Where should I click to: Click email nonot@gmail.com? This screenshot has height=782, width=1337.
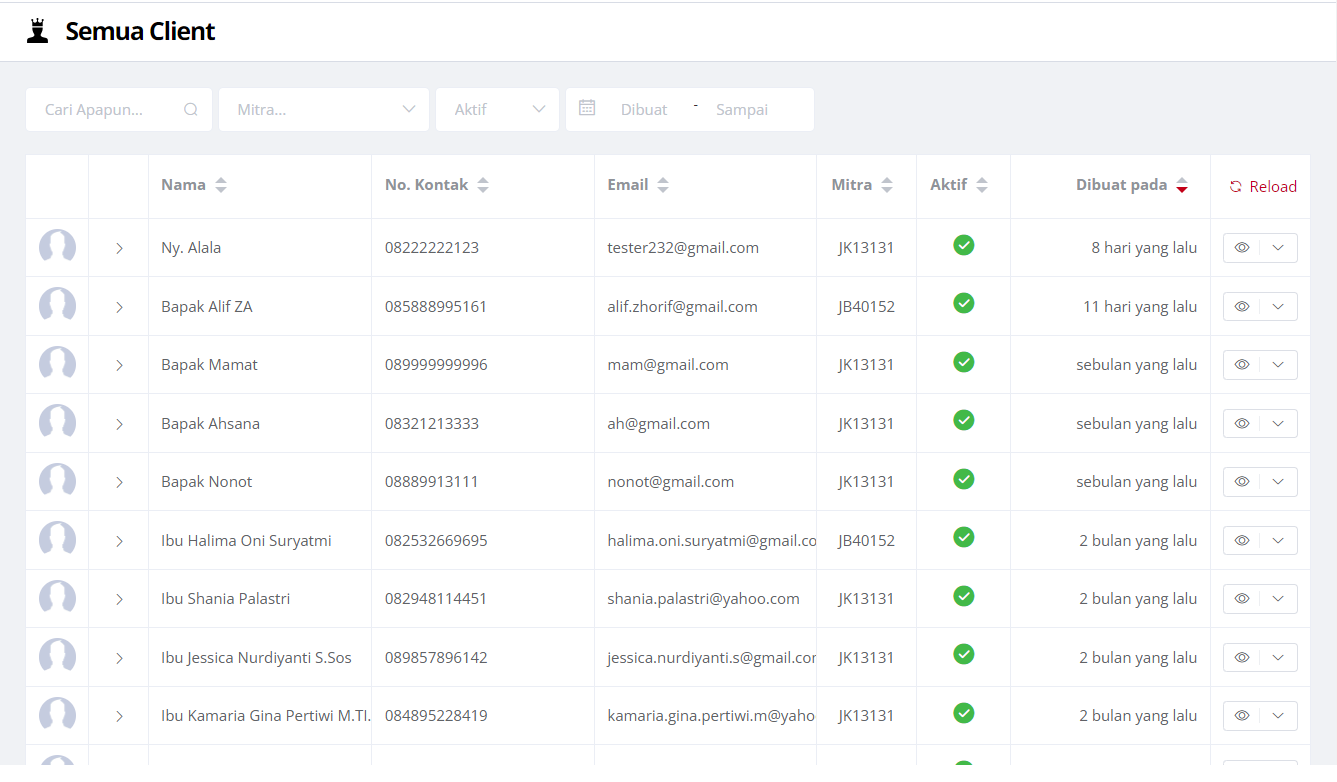[x=670, y=482]
